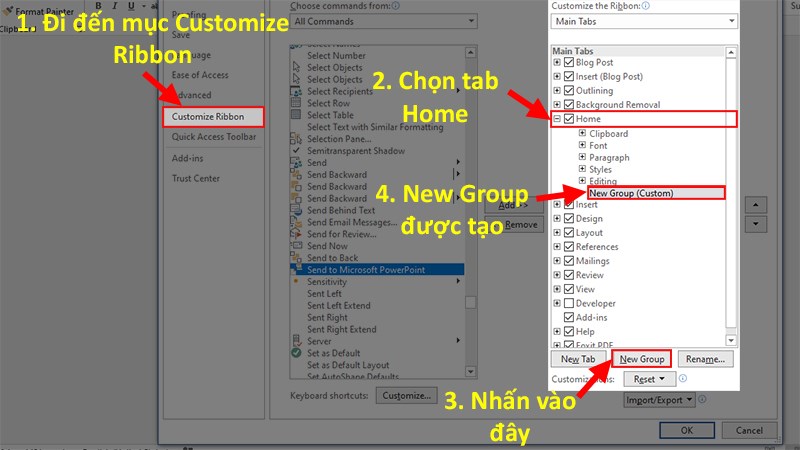Image resolution: width=800 pixels, height=450 pixels.
Task: Click the Send to Back icon
Action: (296, 258)
